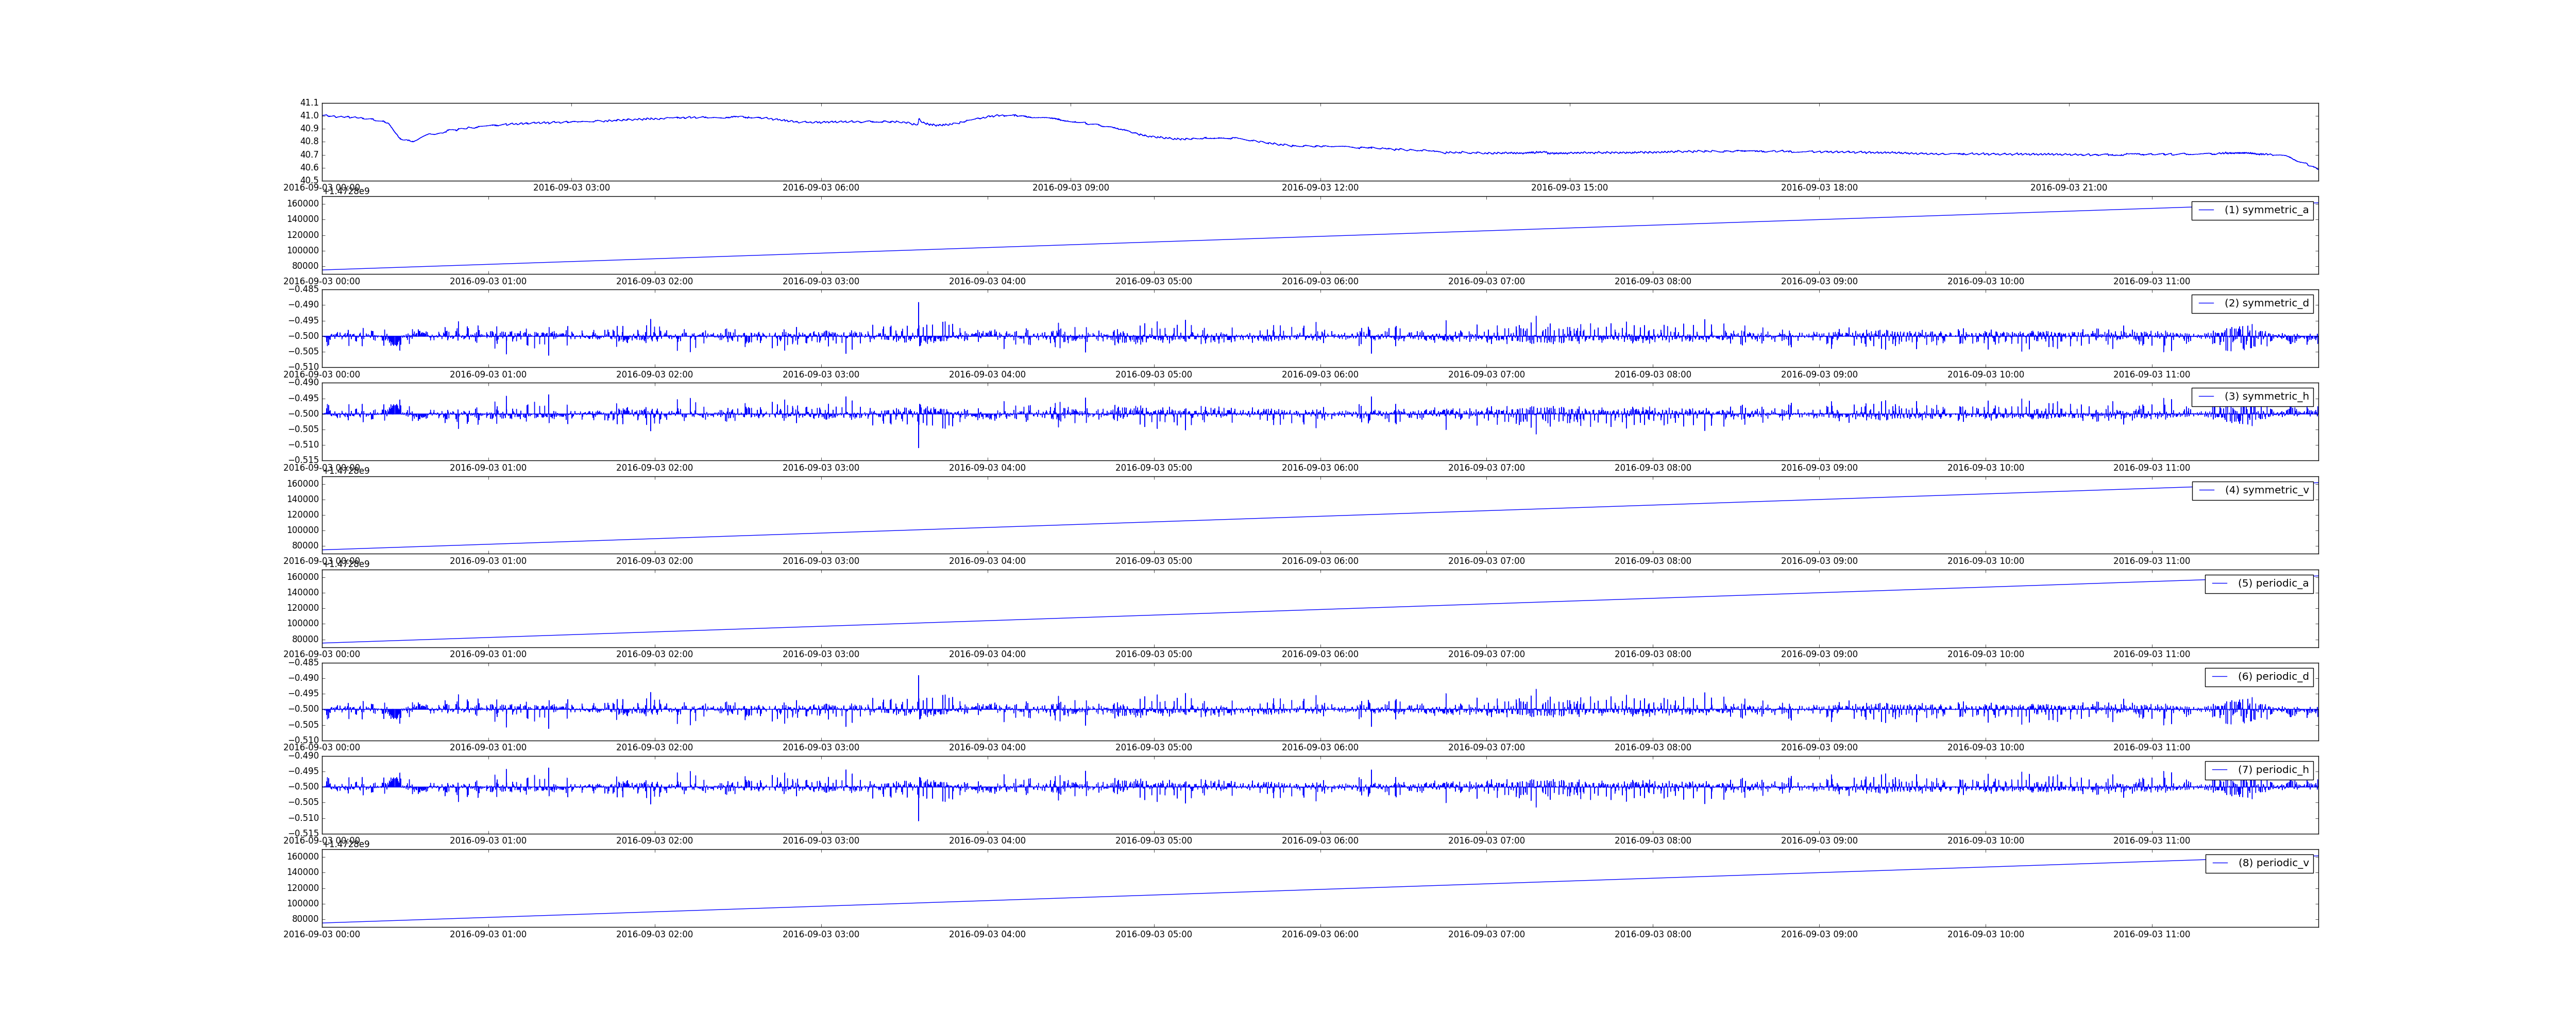This screenshot has height=1030, width=2576.
Task: Click the (8) periodic_v legend label
Action: point(2273,863)
